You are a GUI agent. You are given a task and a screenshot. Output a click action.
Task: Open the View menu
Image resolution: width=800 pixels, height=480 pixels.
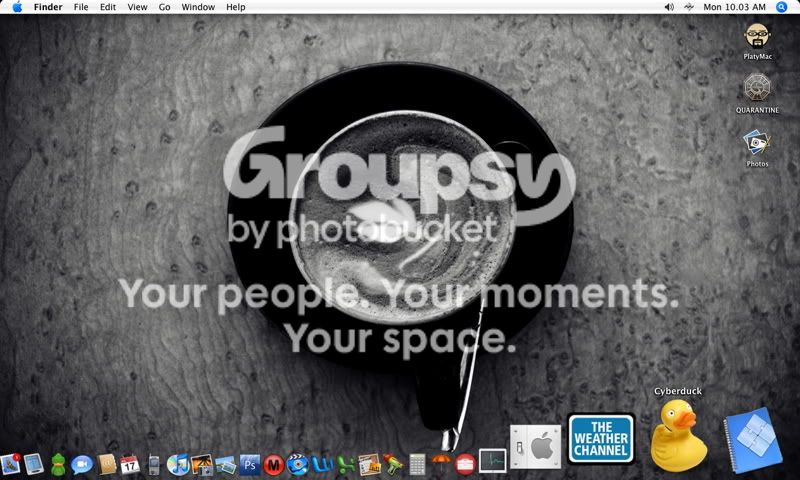pyautogui.click(x=137, y=7)
